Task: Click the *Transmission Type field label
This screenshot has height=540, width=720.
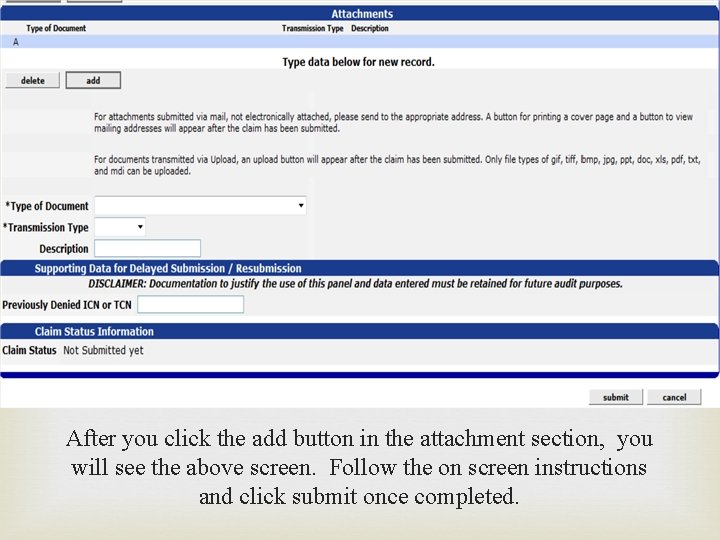Action: tap(45, 227)
